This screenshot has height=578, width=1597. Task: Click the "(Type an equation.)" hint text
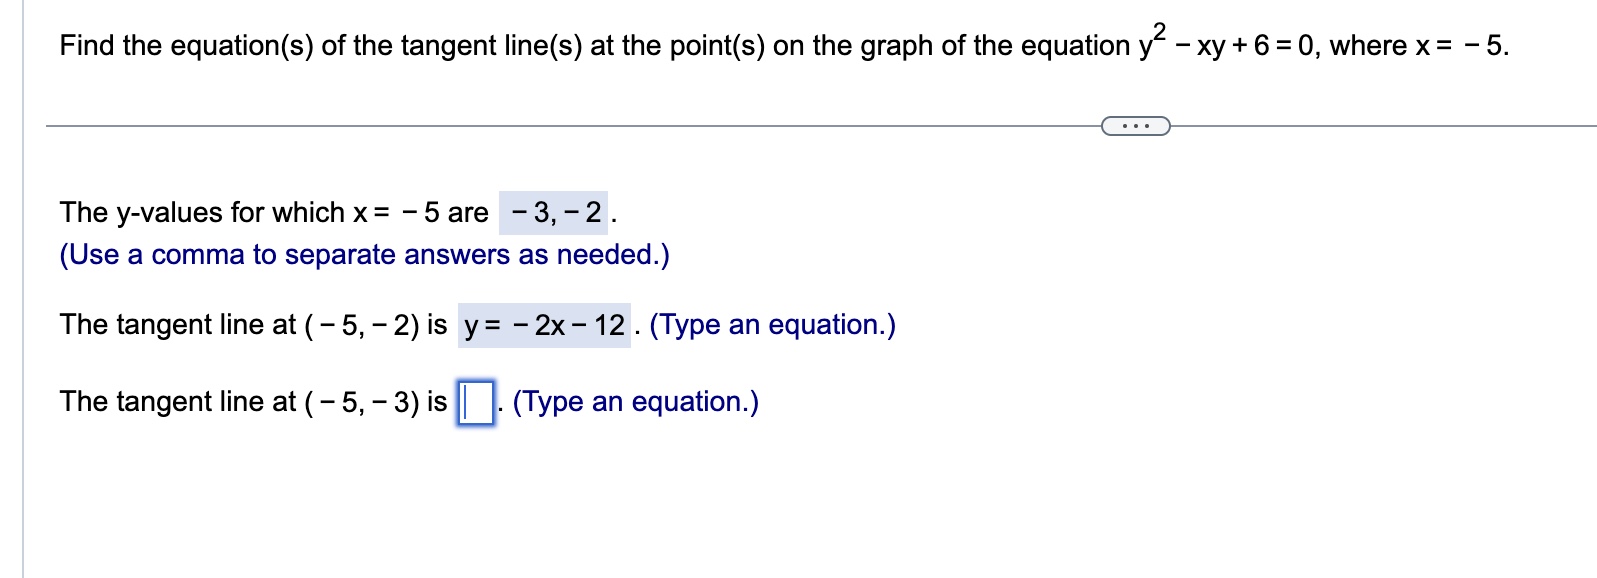click(636, 403)
